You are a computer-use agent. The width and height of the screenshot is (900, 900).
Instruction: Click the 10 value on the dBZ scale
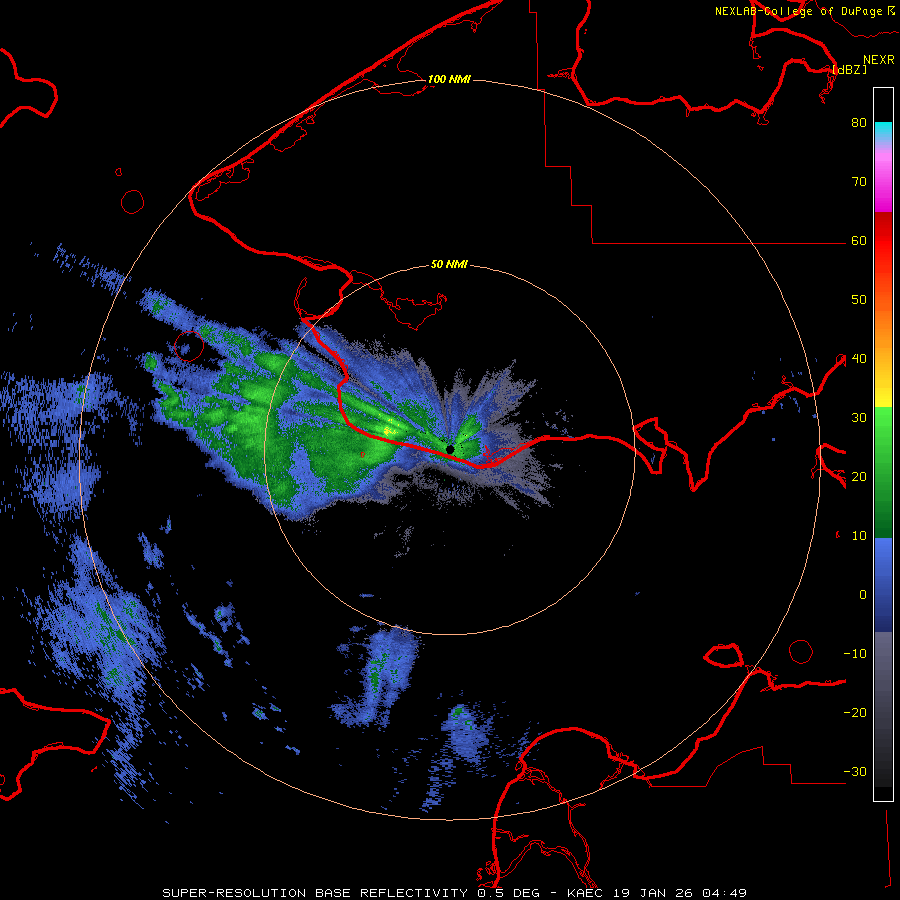(x=859, y=536)
